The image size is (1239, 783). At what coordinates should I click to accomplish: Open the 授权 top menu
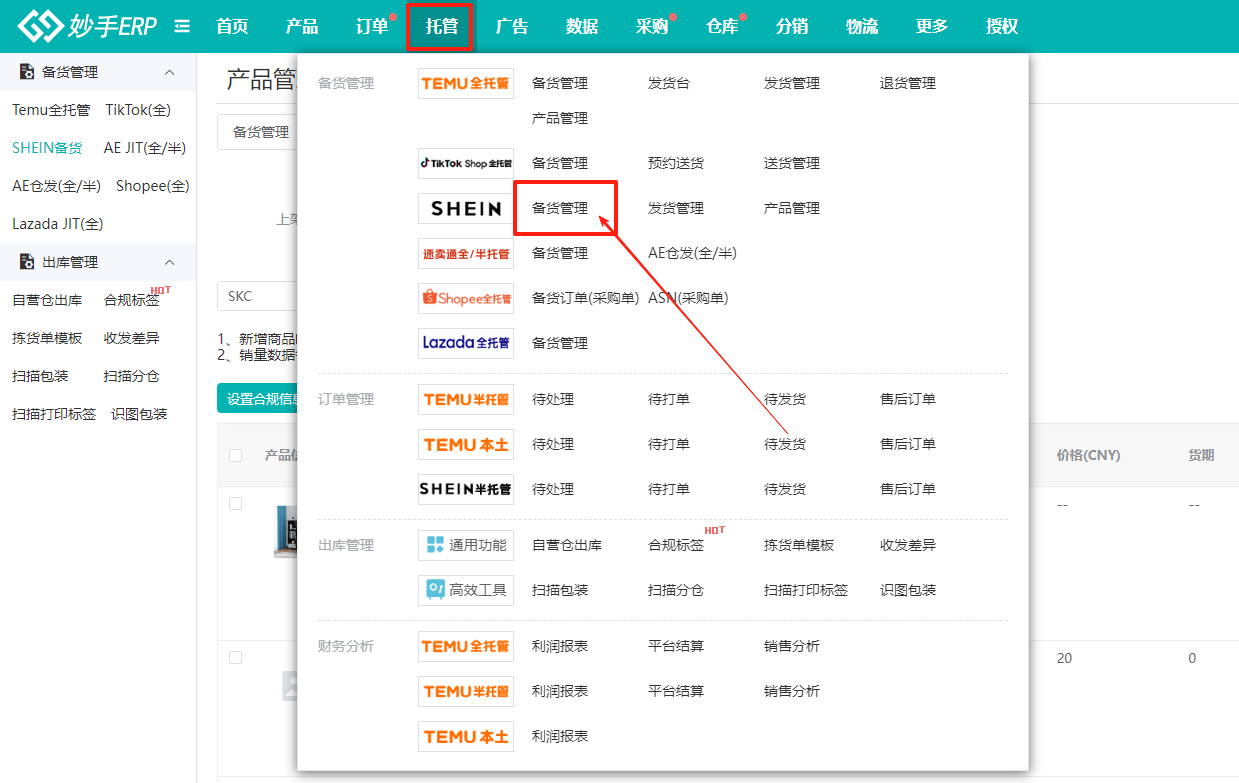pyautogui.click(x=1002, y=26)
